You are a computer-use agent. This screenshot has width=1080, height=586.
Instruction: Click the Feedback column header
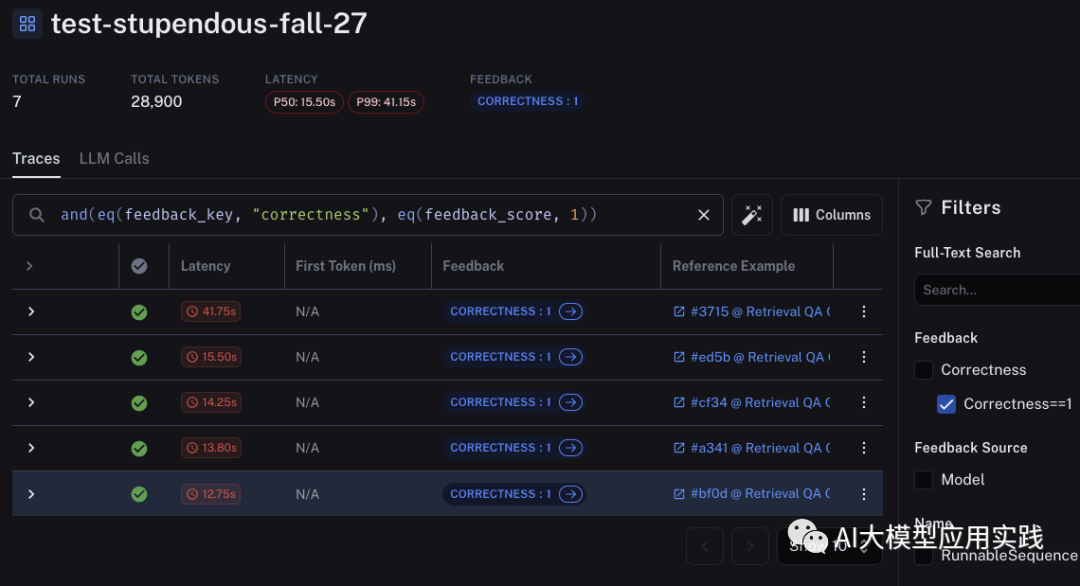(473, 266)
